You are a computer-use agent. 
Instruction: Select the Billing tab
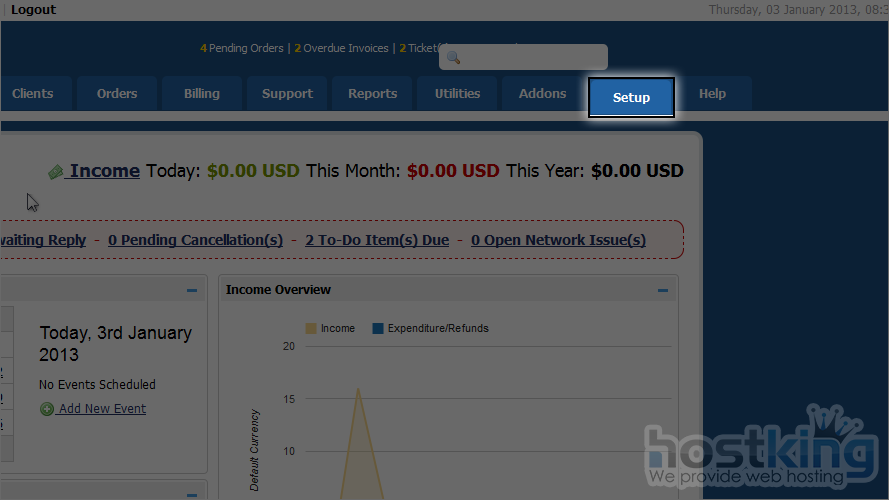pyautogui.click(x=202, y=94)
